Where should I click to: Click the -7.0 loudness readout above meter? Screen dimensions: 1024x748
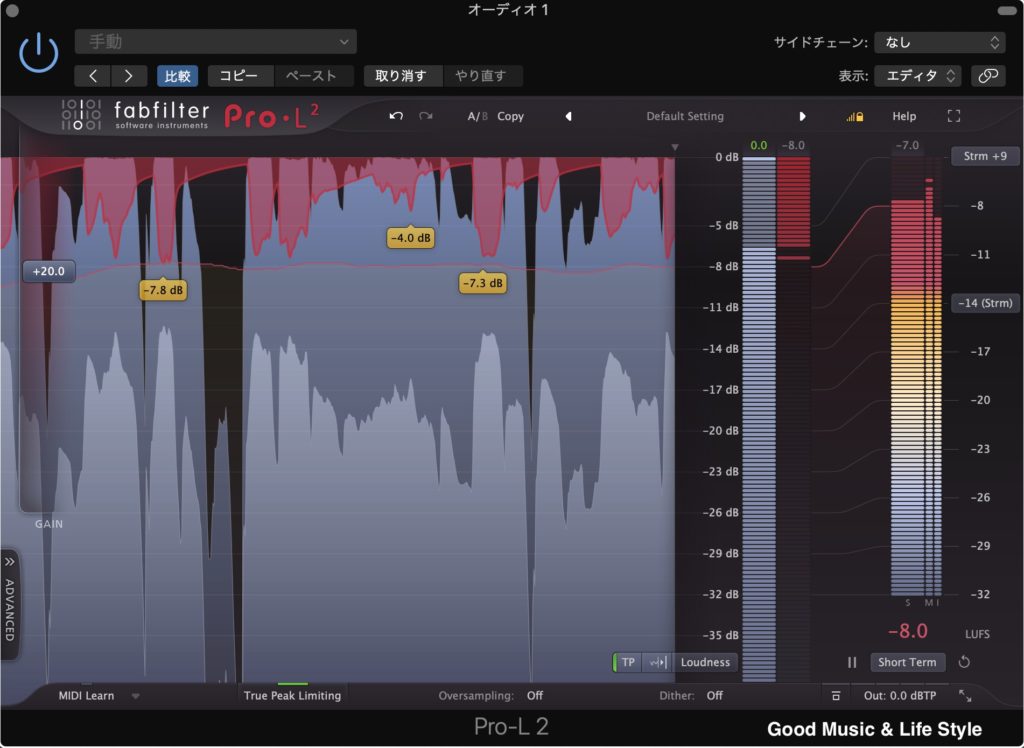pos(907,145)
